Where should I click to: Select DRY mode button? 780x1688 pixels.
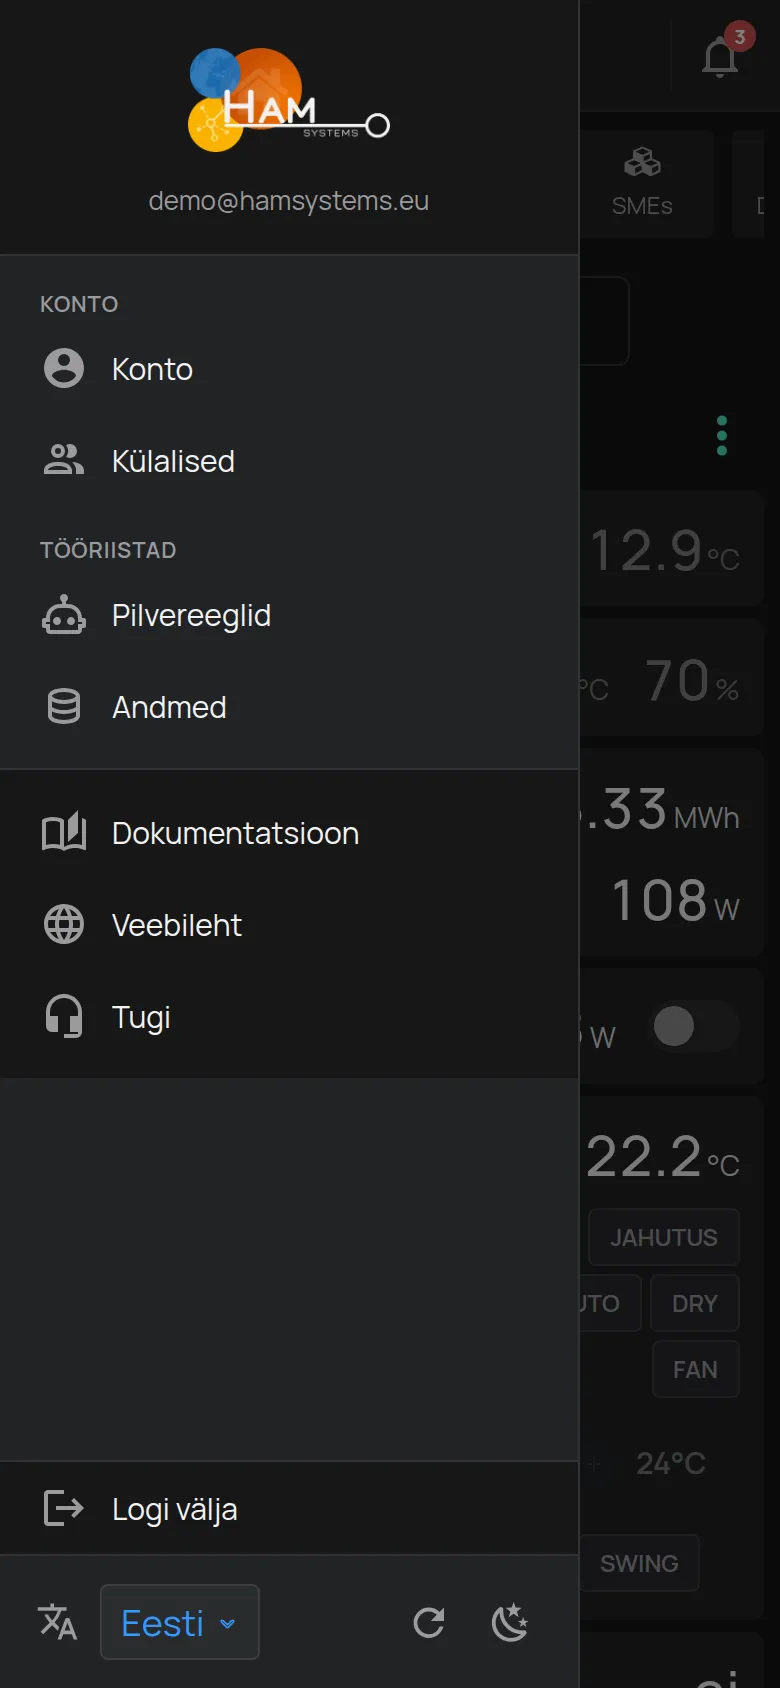click(695, 1303)
